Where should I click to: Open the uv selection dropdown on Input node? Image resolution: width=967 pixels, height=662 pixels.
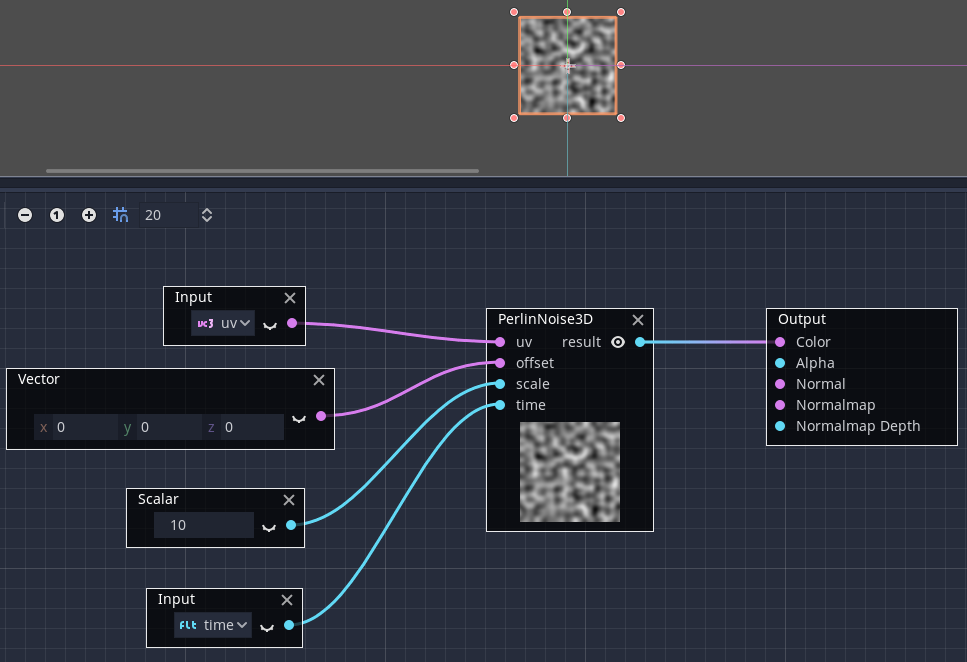click(232, 322)
